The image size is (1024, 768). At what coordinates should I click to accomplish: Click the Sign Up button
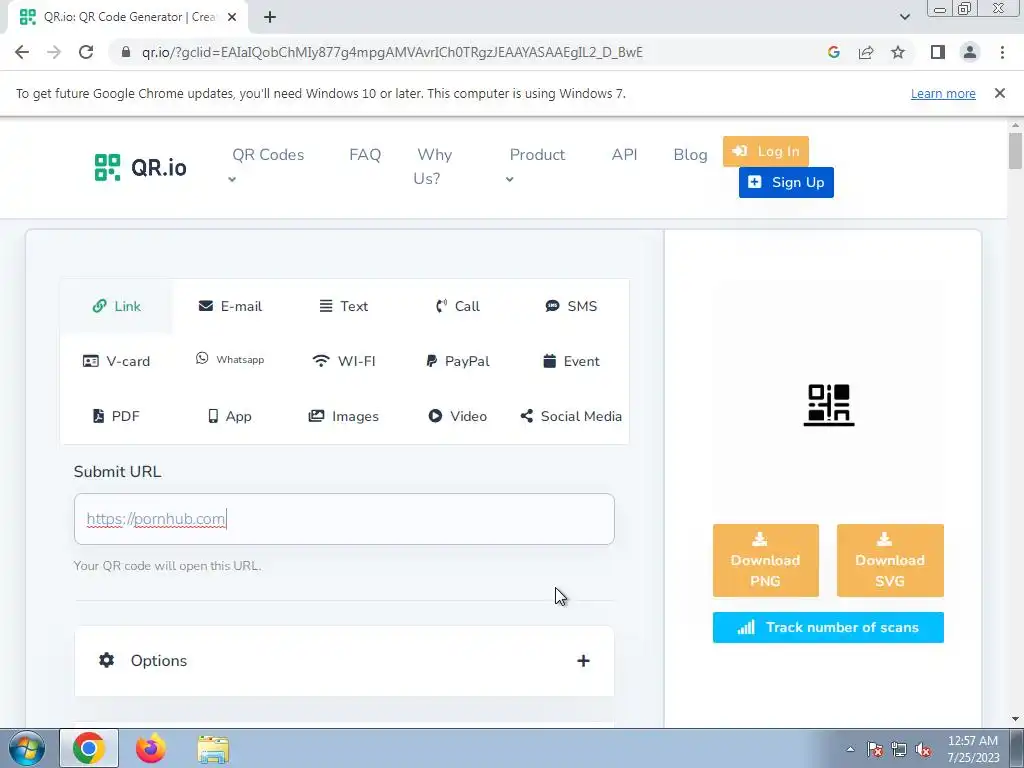point(786,182)
